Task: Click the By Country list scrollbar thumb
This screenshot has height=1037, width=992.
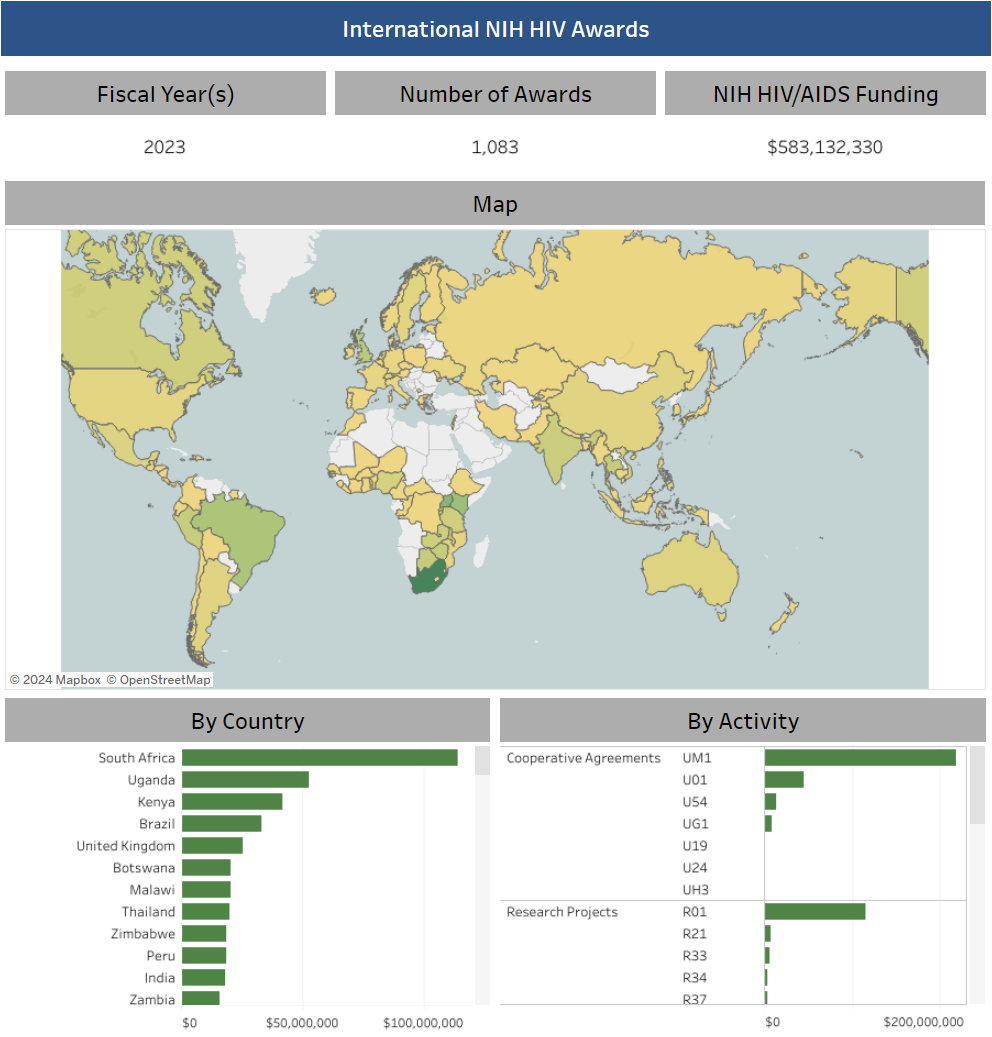Action: pos(483,761)
